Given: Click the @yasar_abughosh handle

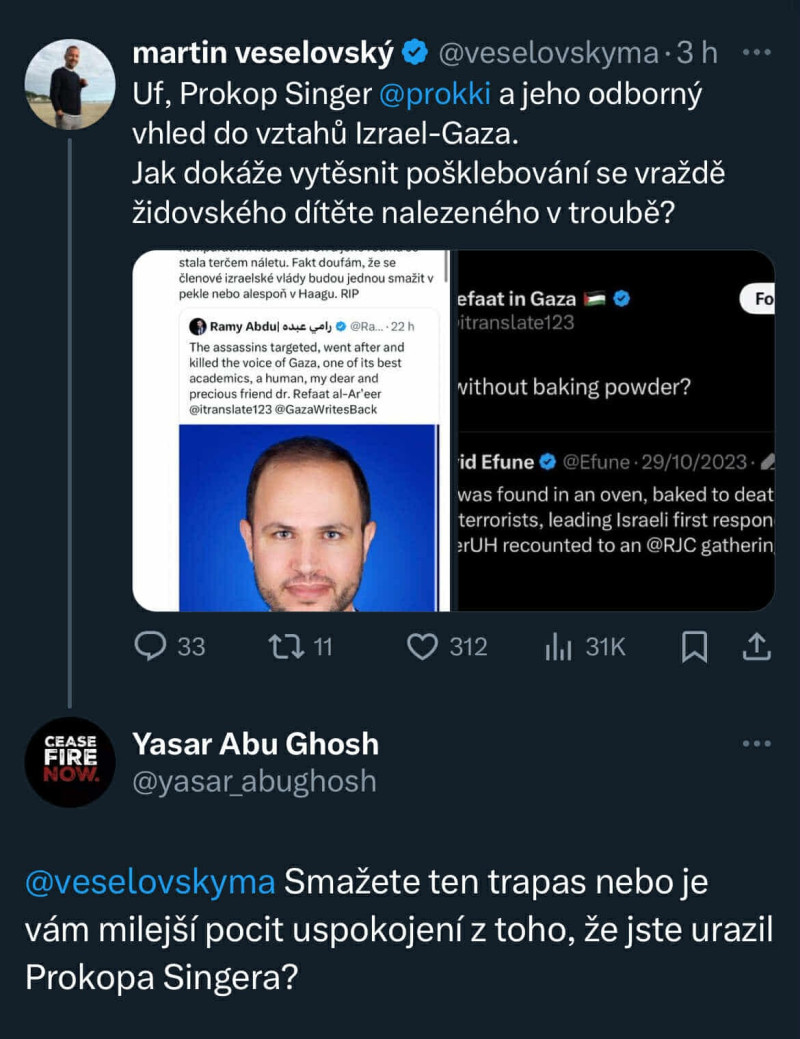Looking at the screenshot, I should tap(254, 780).
